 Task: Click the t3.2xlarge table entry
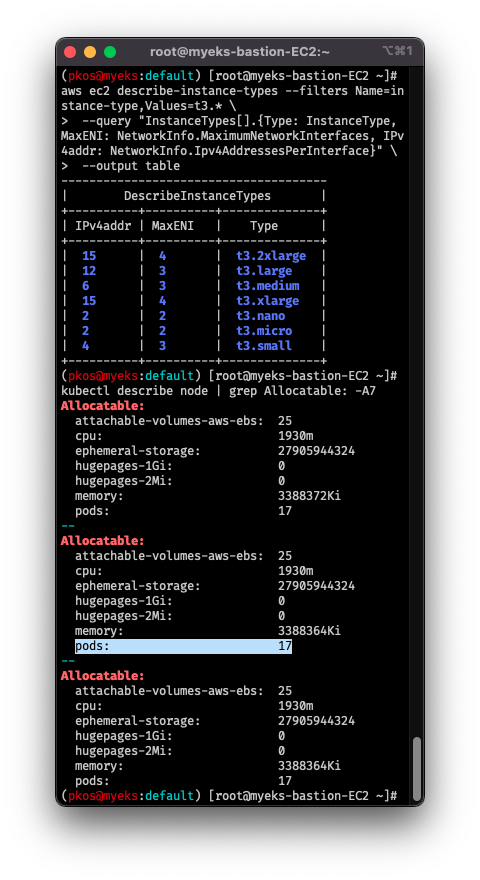(x=271, y=256)
